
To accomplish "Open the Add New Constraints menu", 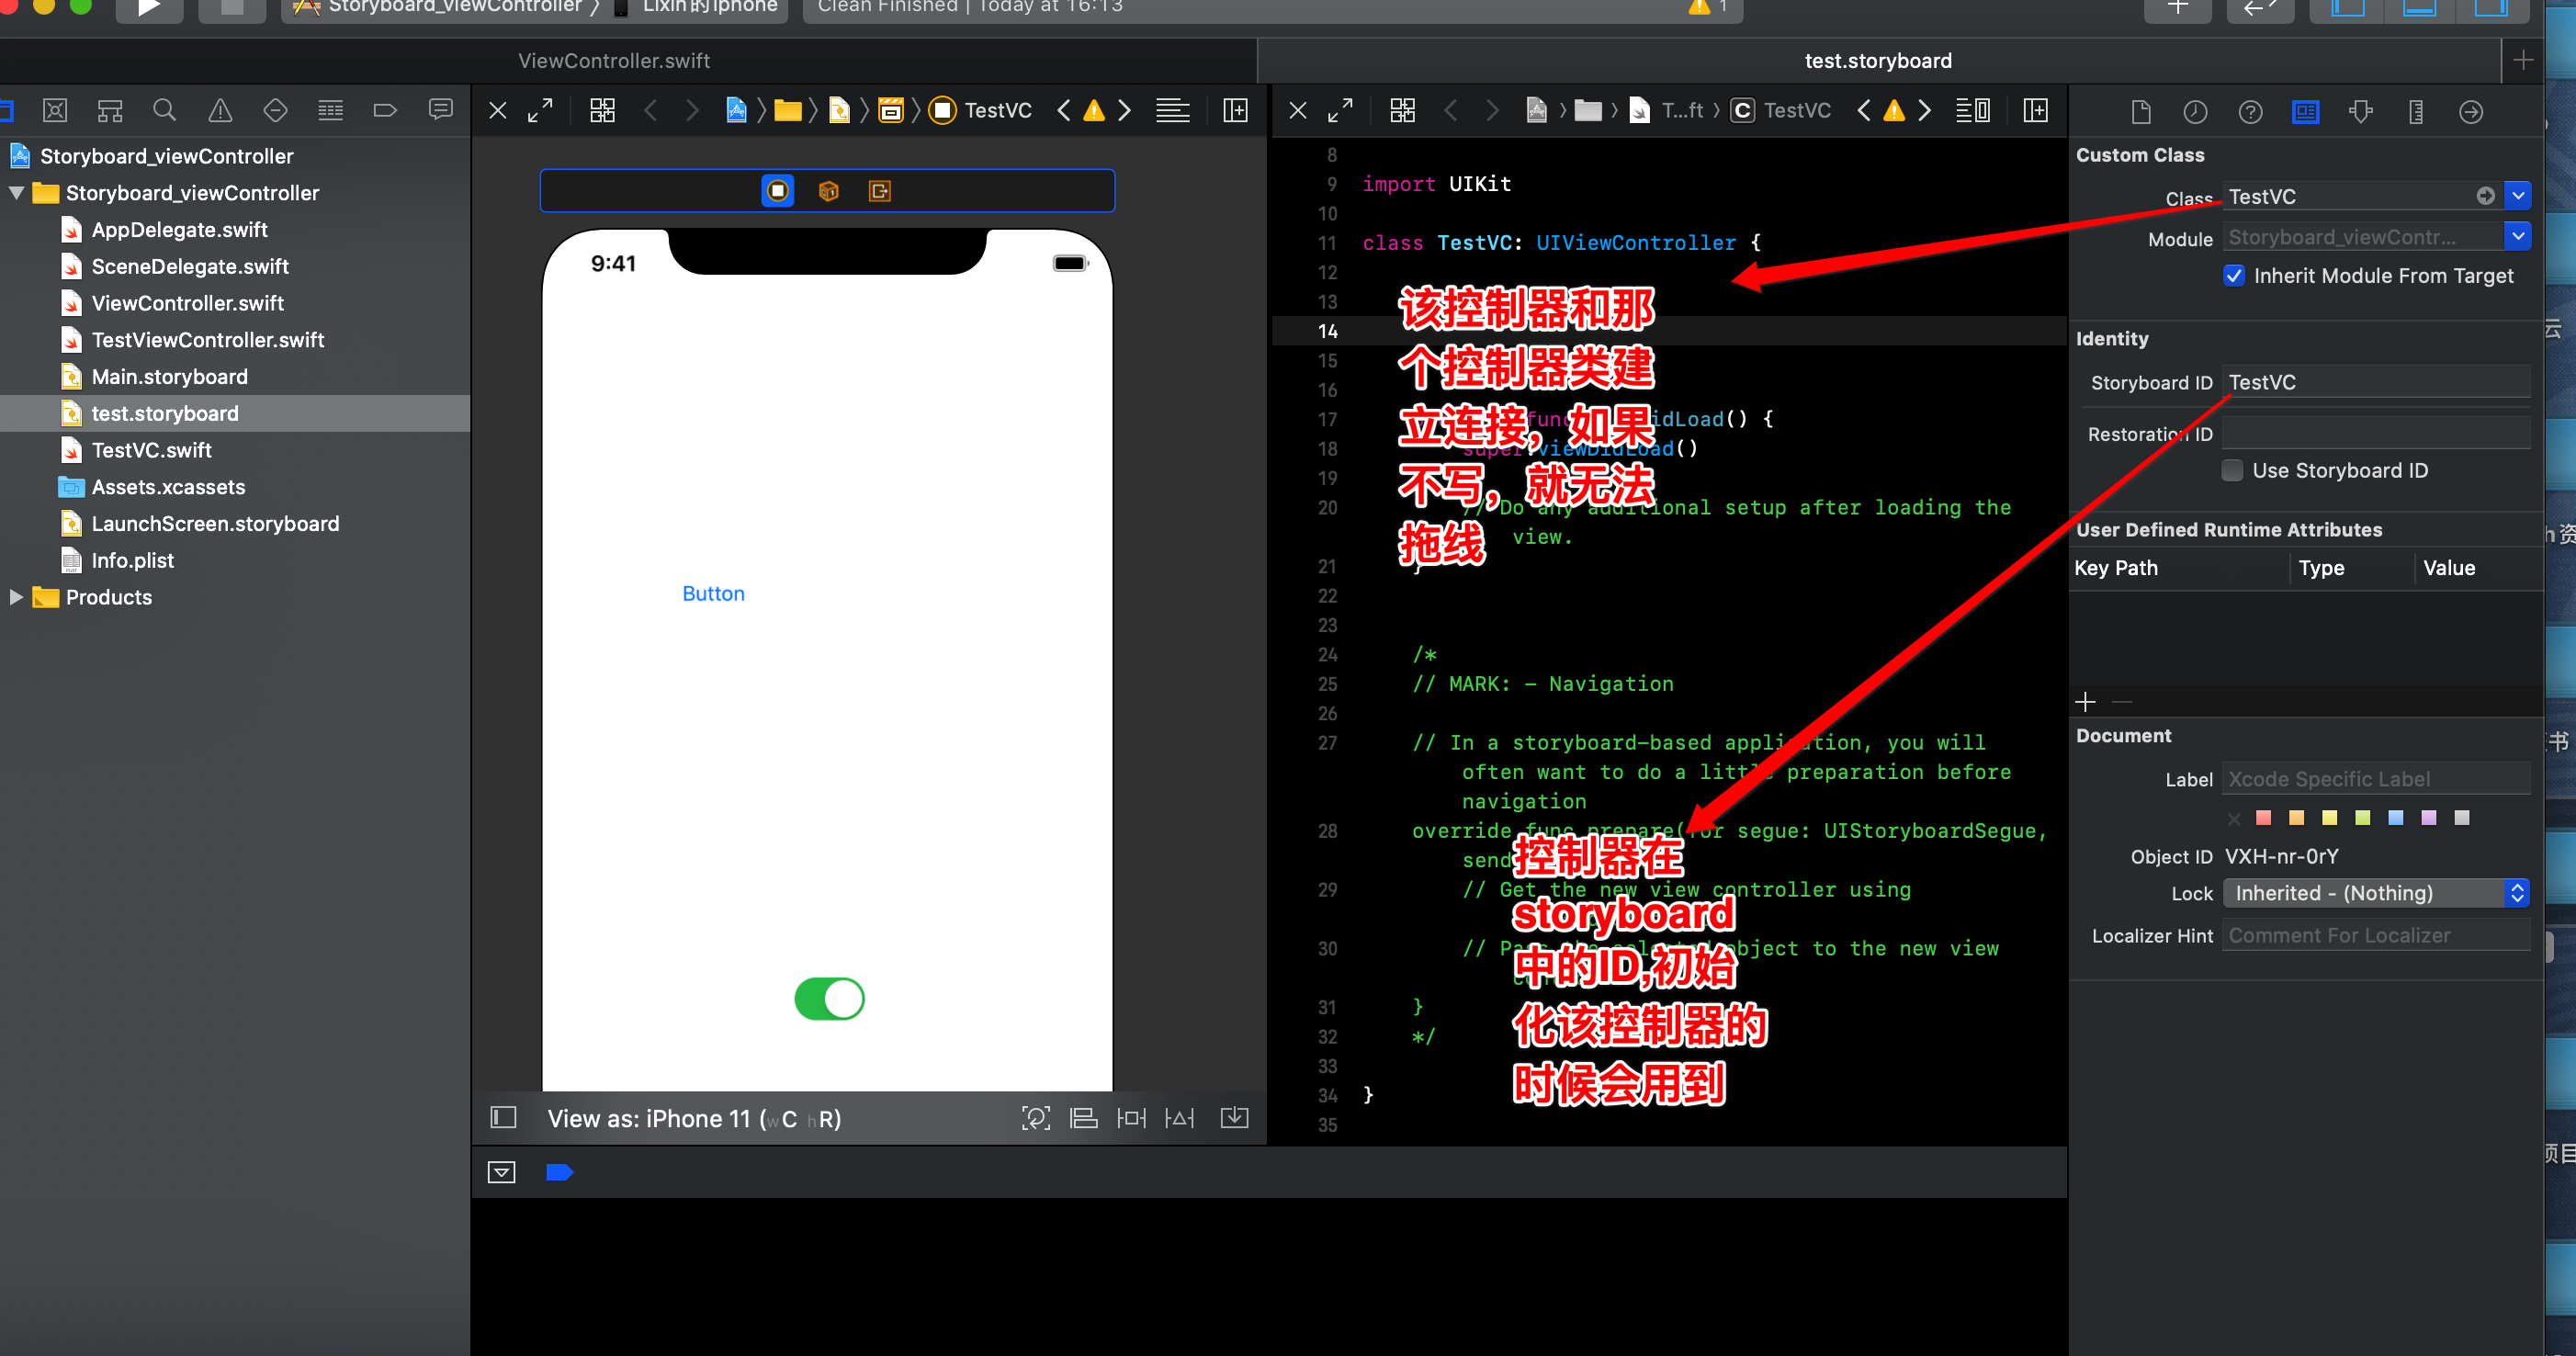I will pyautogui.click(x=1131, y=1118).
